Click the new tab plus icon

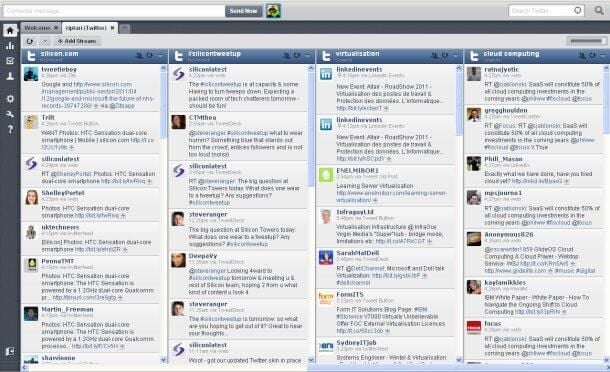point(124,28)
